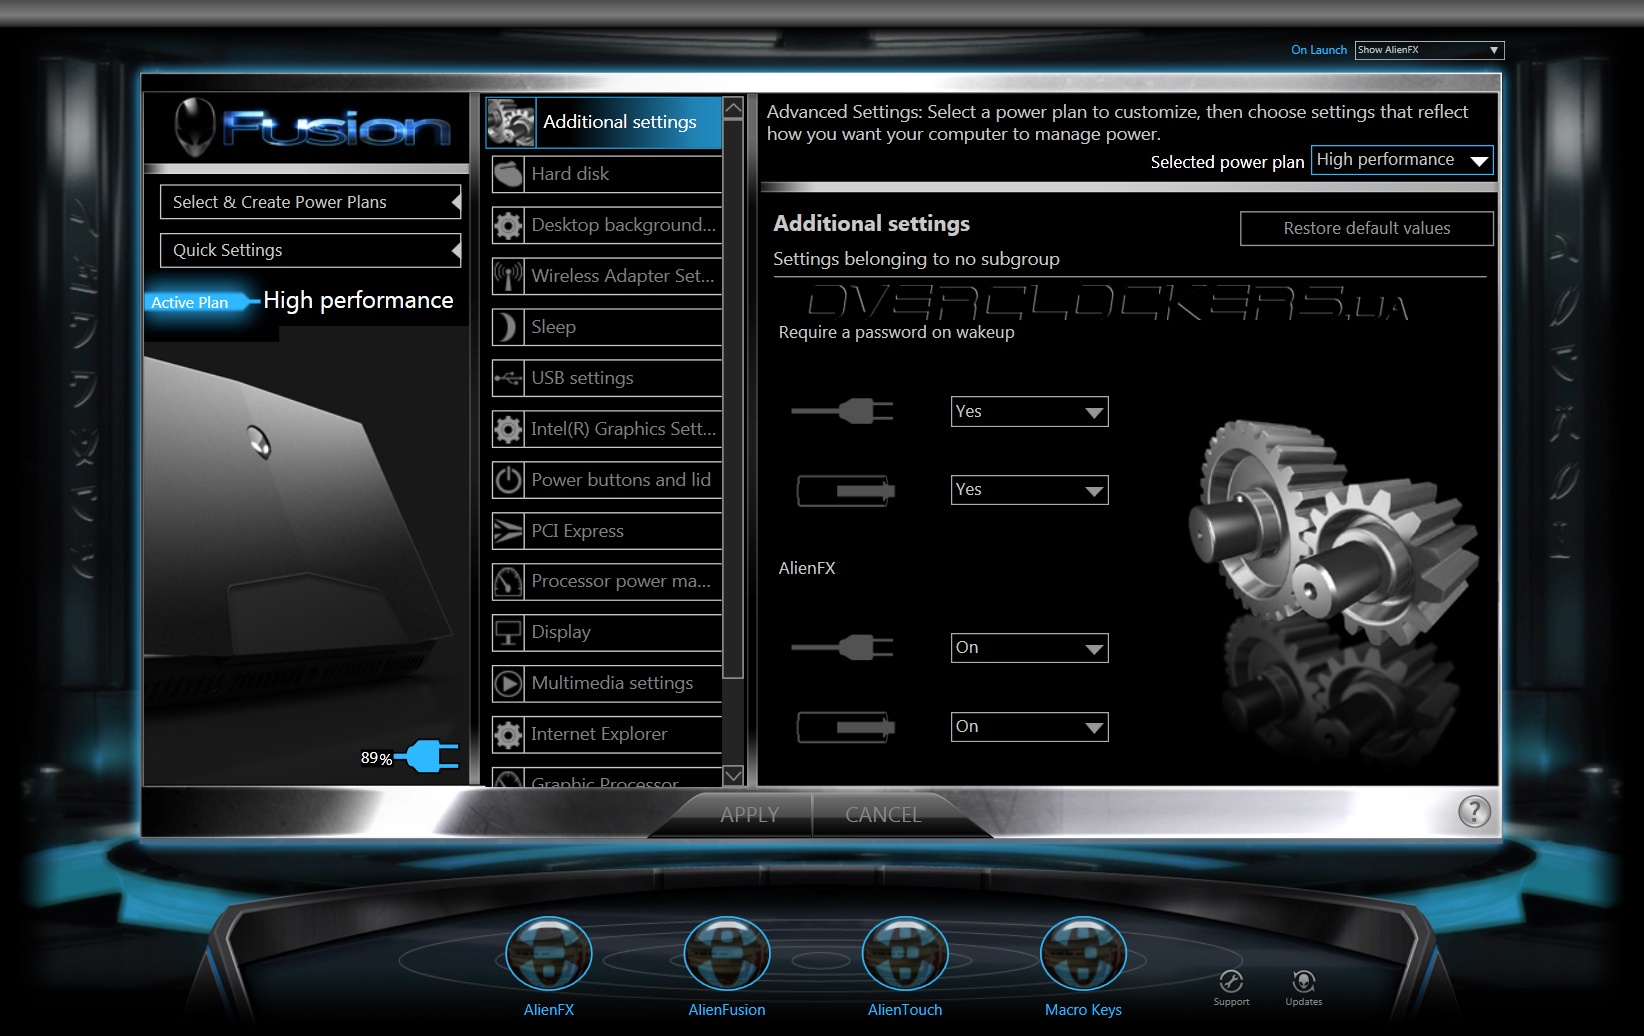Click Restore default values button
Screen dimensions: 1644x1036
pos(1367,228)
